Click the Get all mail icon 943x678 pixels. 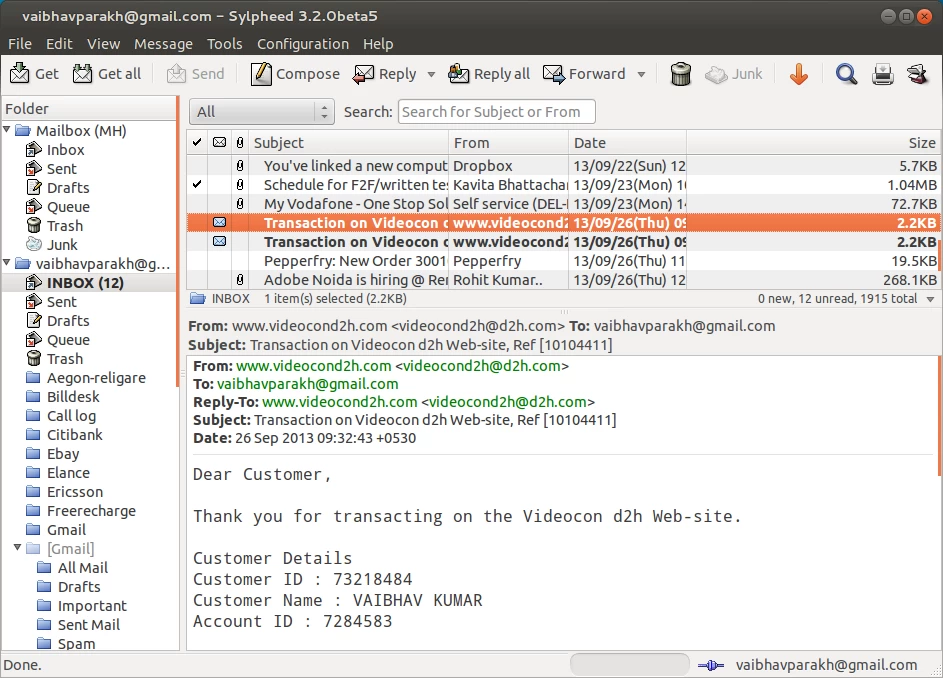tap(82, 74)
